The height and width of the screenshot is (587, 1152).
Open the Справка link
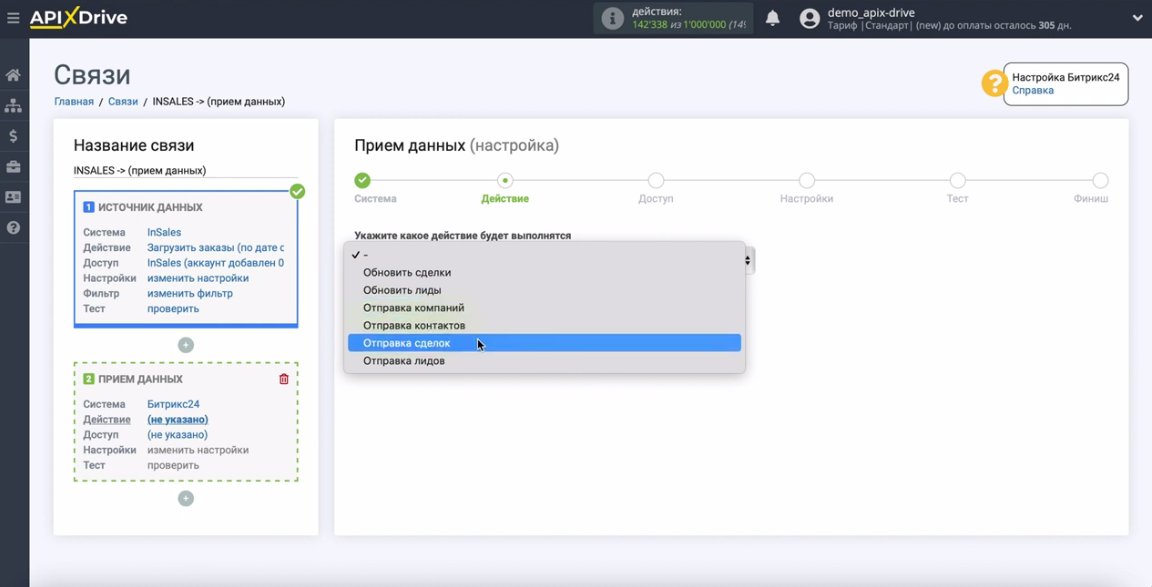(1032, 90)
